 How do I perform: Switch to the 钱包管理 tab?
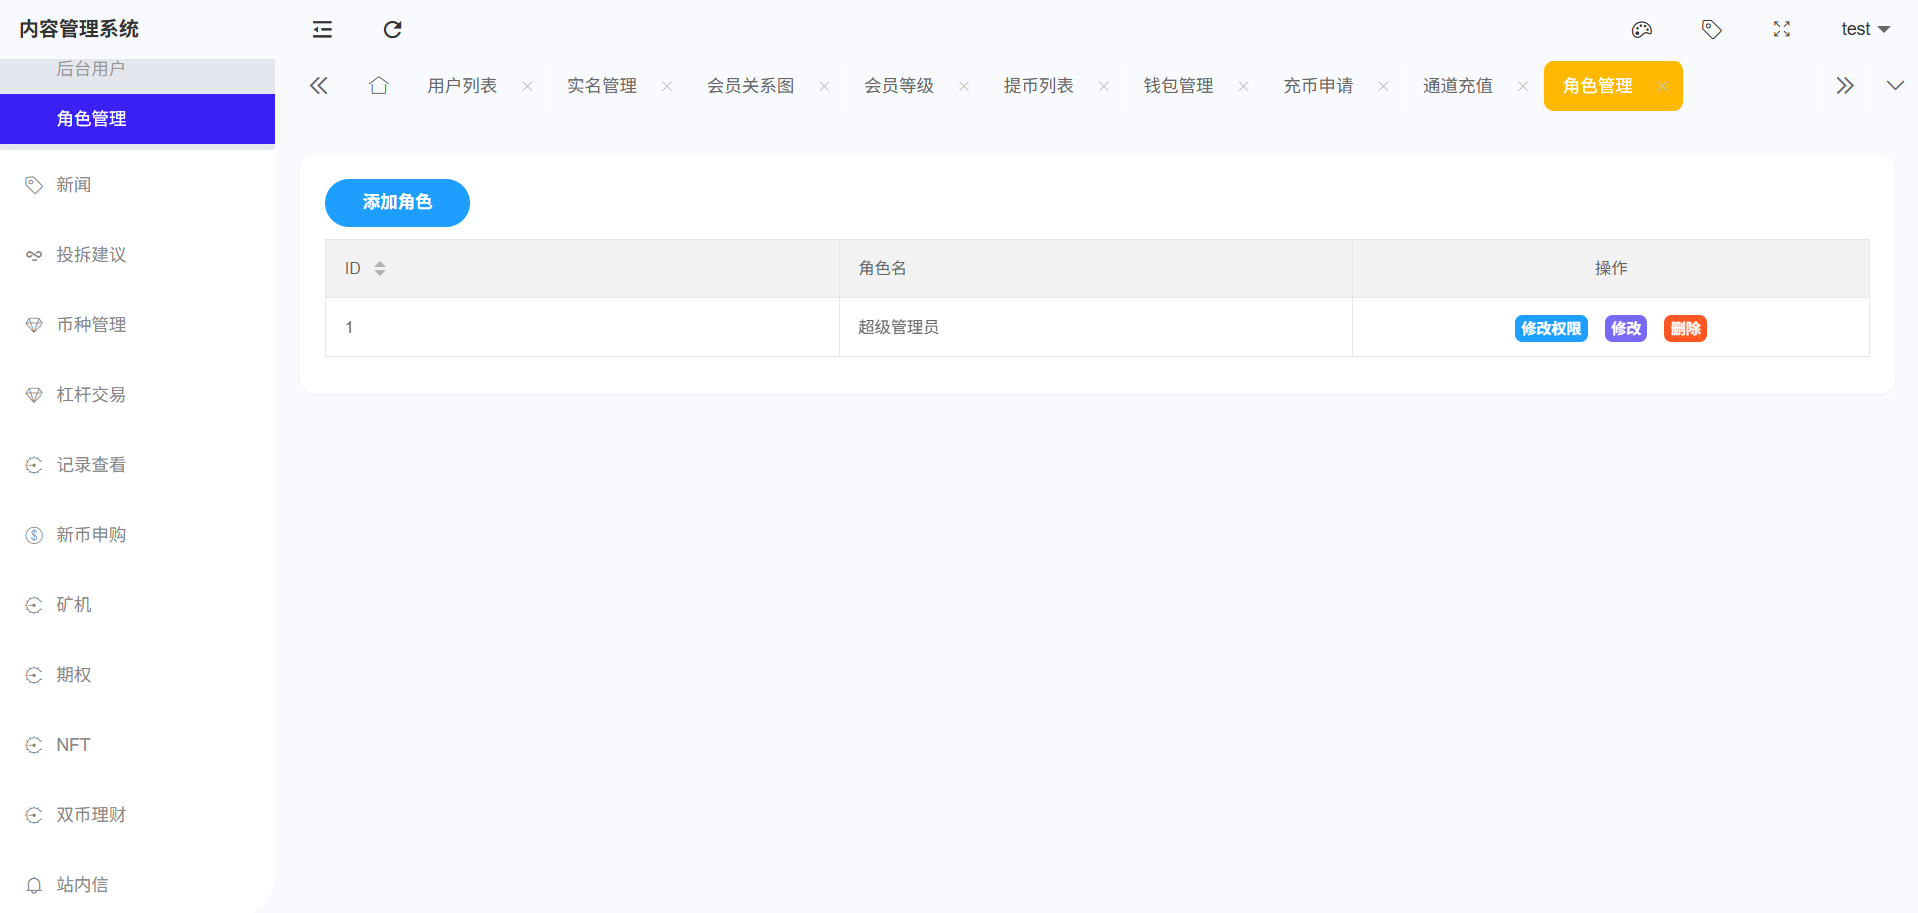1178,86
